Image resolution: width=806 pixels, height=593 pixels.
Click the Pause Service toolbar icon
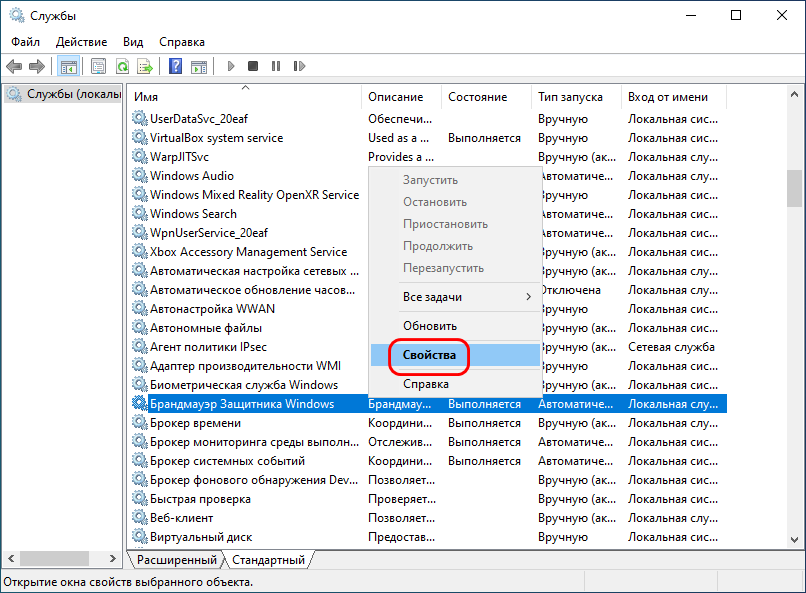click(x=276, y=66)
